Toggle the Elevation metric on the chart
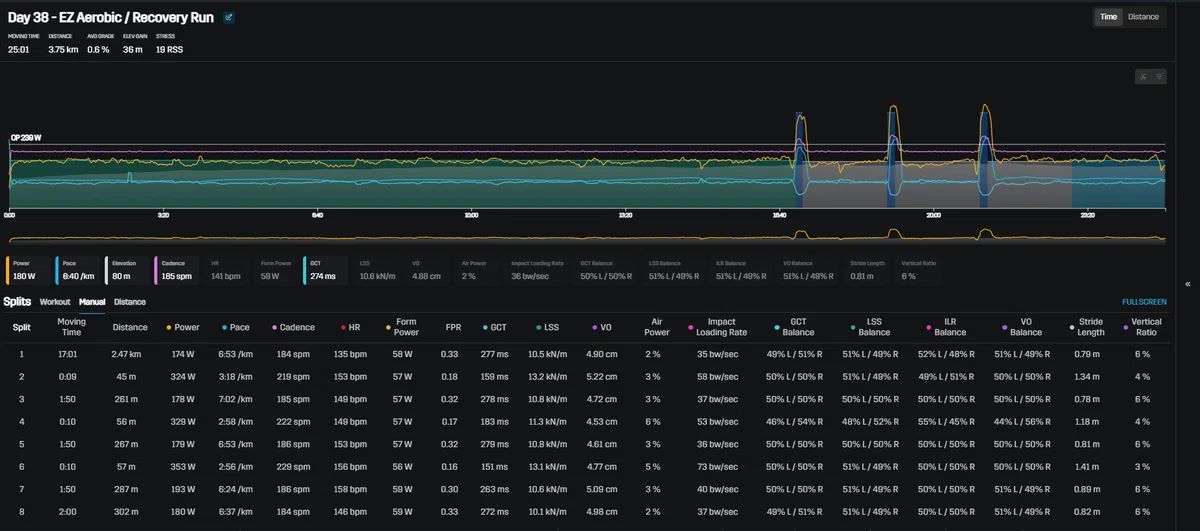 pyautogui.click(x=127, y=270)
